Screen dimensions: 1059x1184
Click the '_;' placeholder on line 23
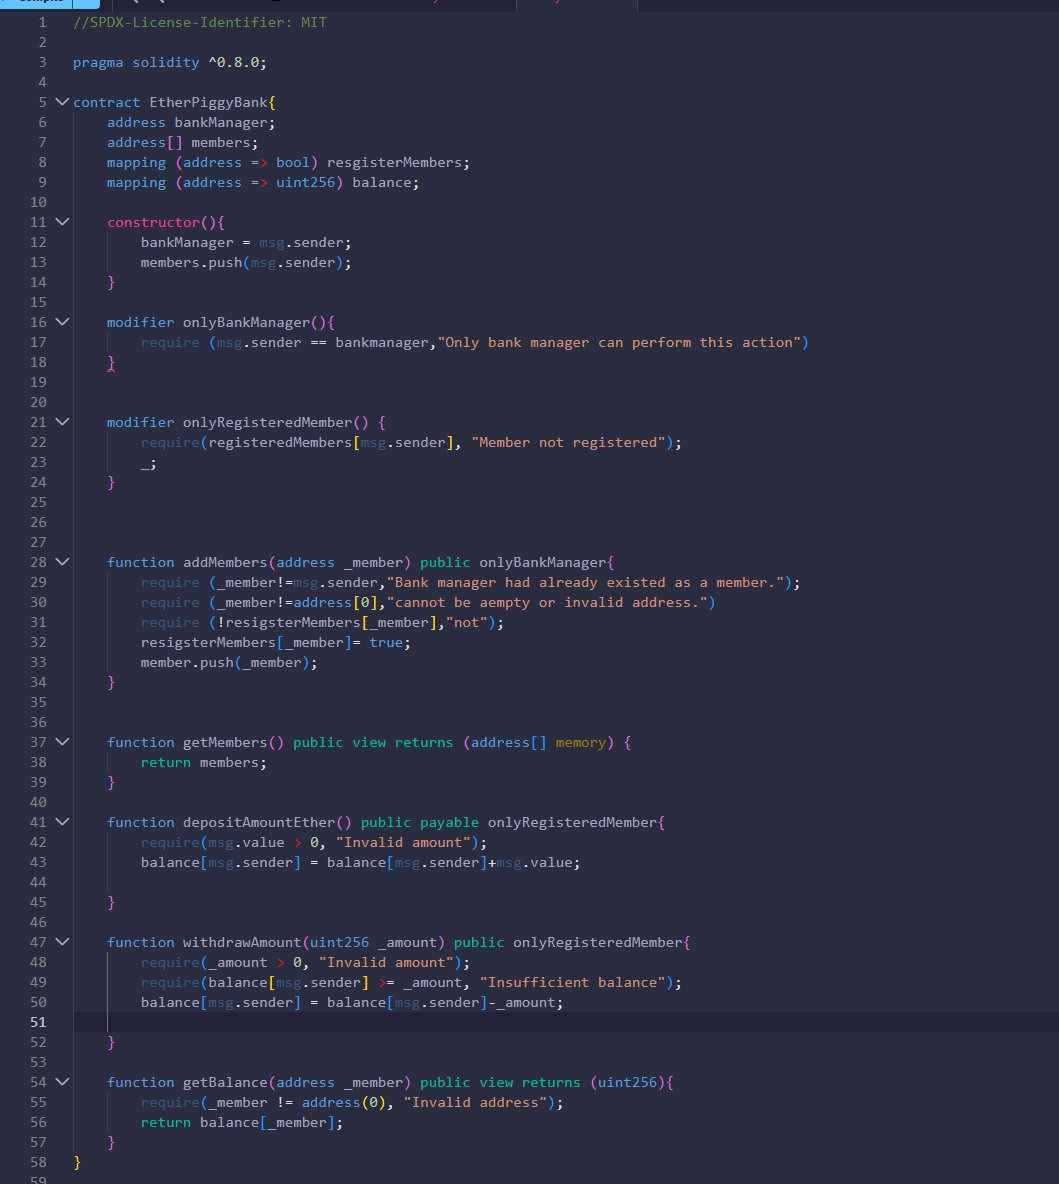(x=149, y=463)
